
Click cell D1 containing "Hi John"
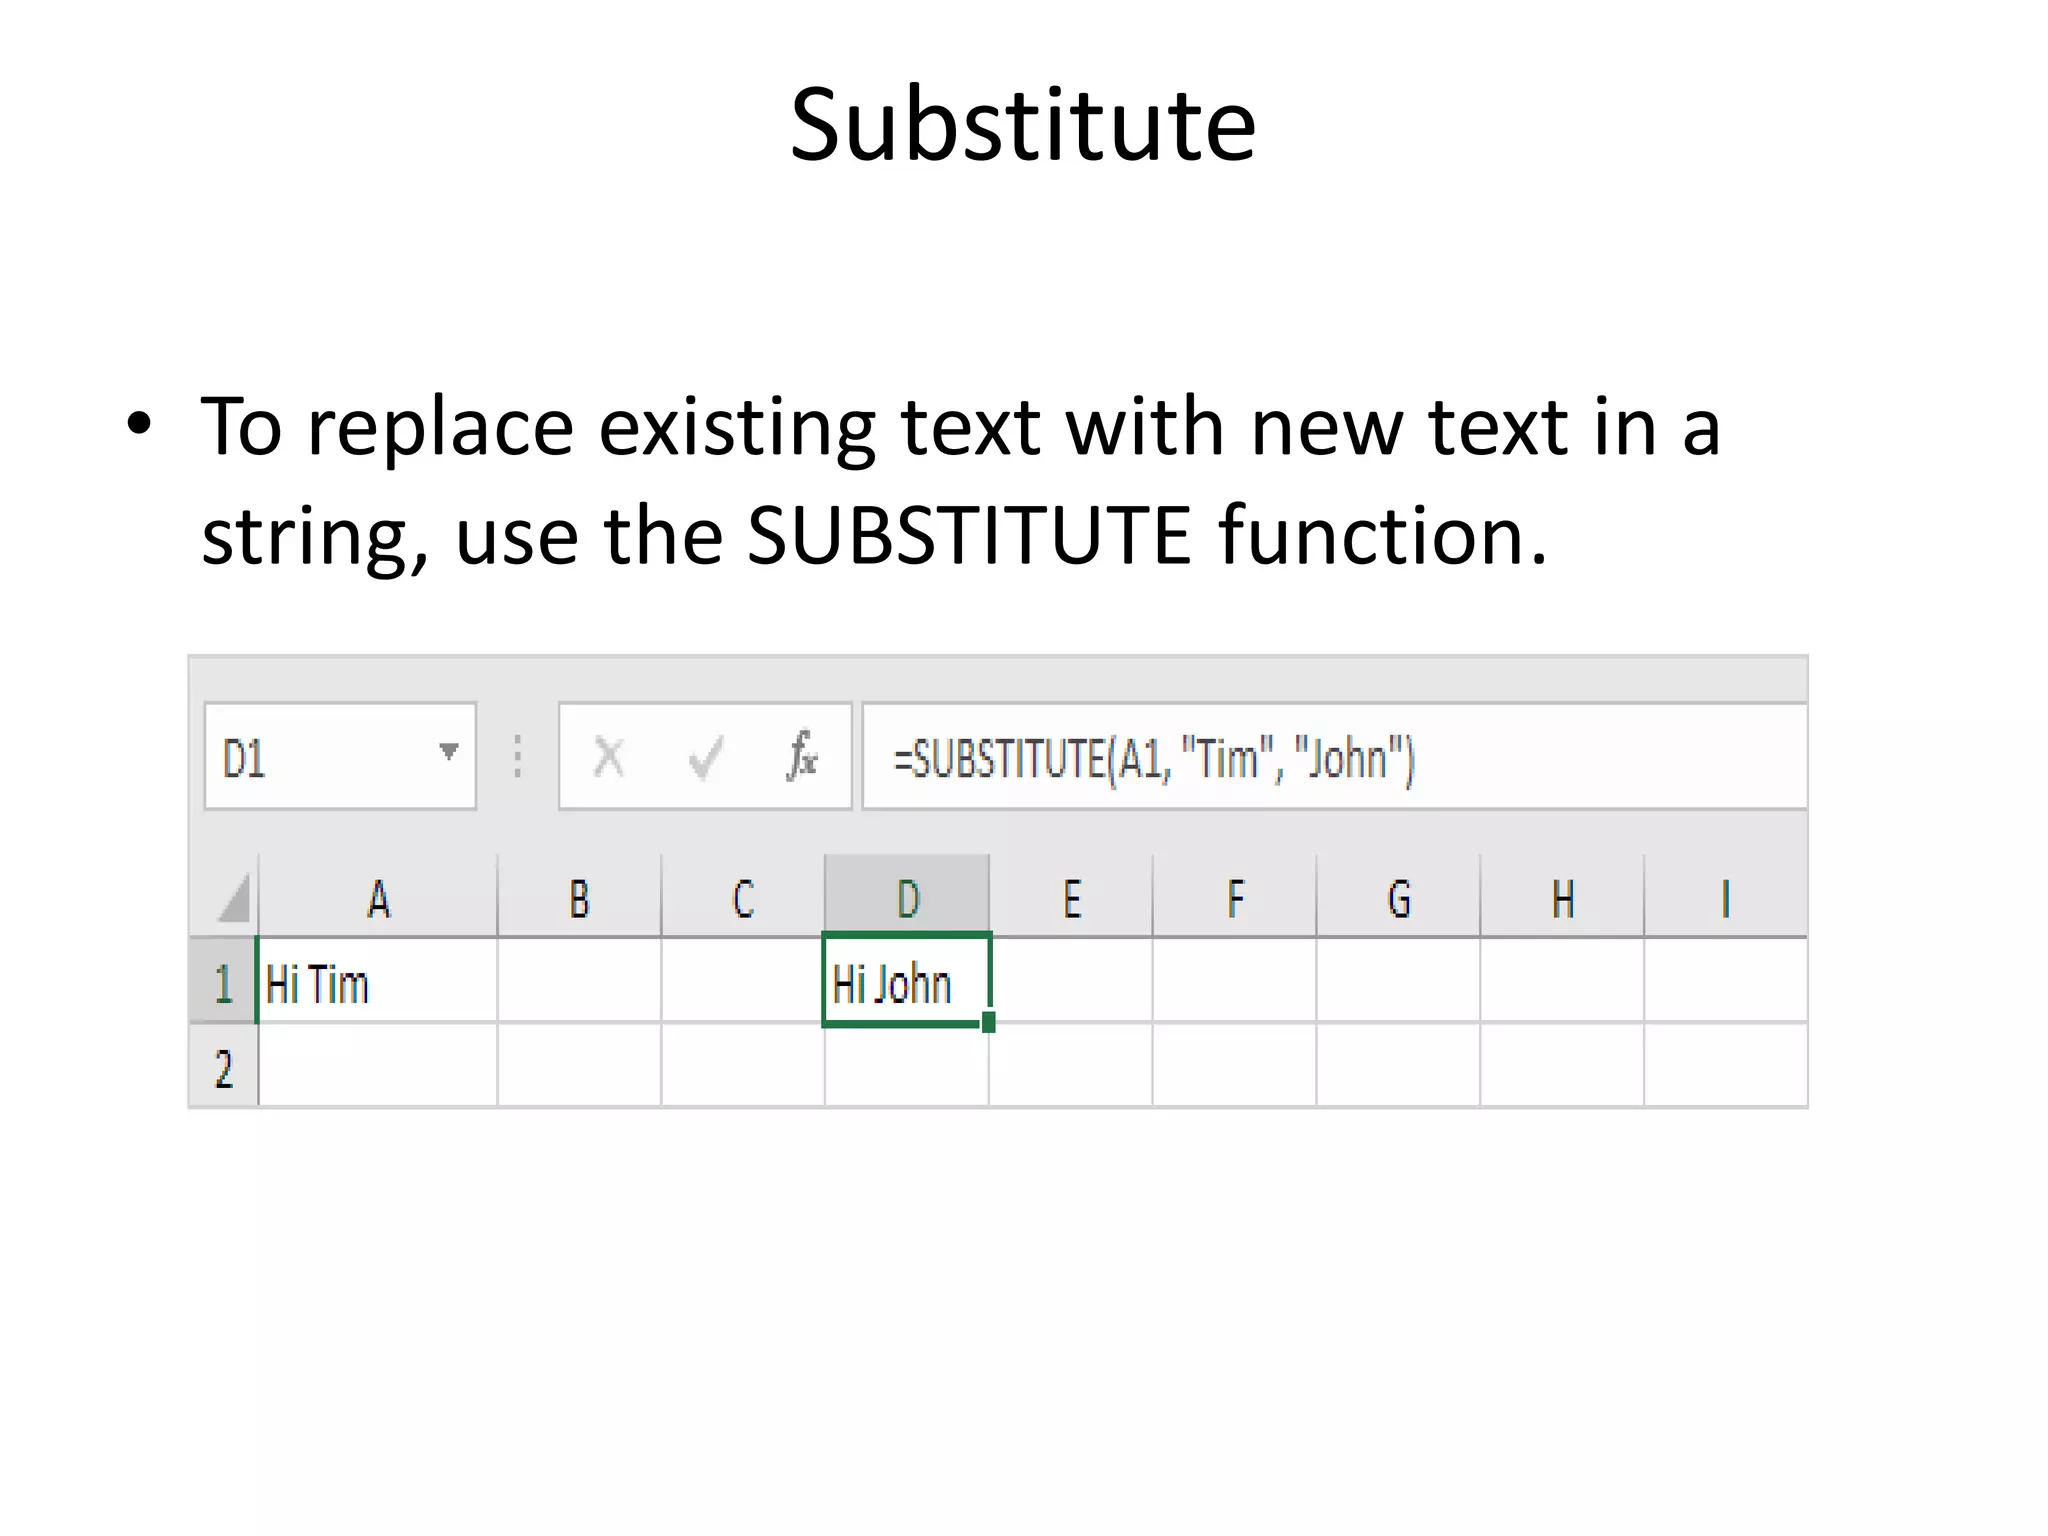[x=906, y=980]
